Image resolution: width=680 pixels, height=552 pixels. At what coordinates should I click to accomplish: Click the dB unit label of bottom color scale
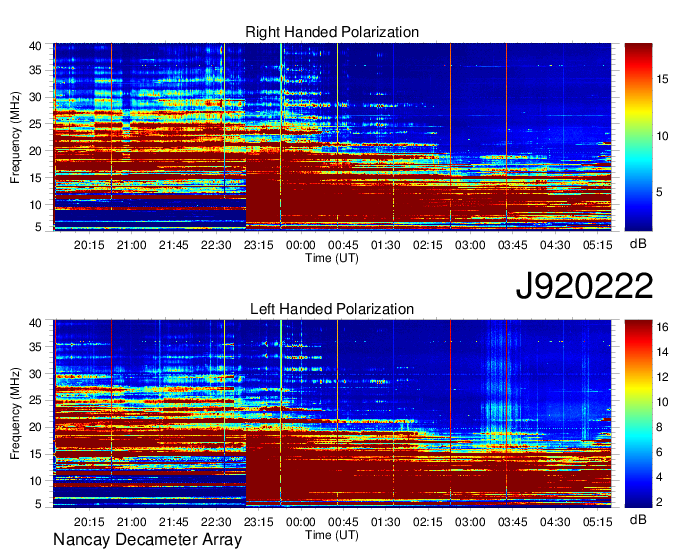point(638,519)
